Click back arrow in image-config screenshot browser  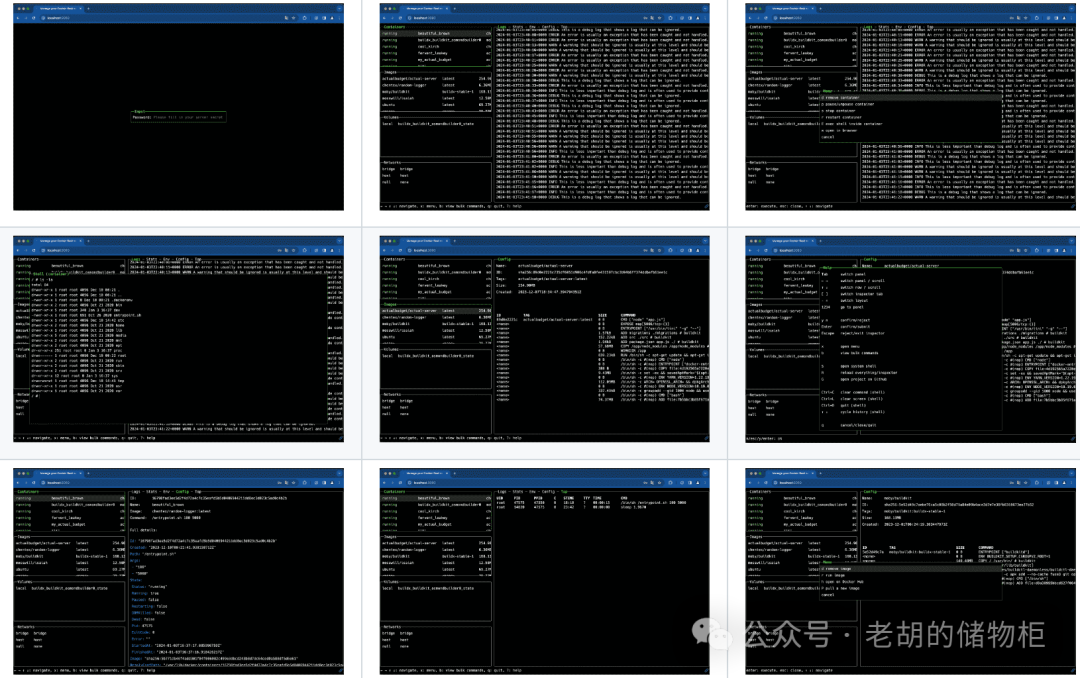385,250
